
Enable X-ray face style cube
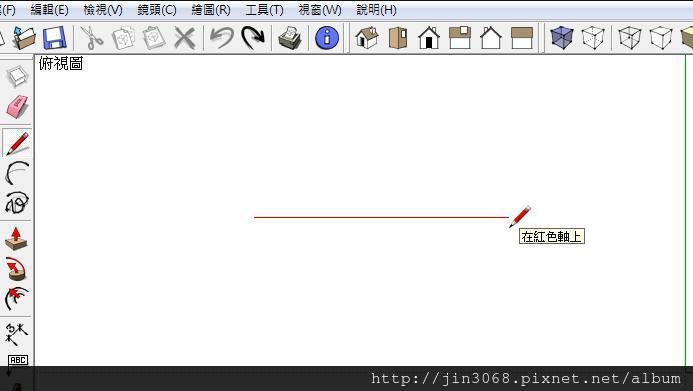[562, 38]
